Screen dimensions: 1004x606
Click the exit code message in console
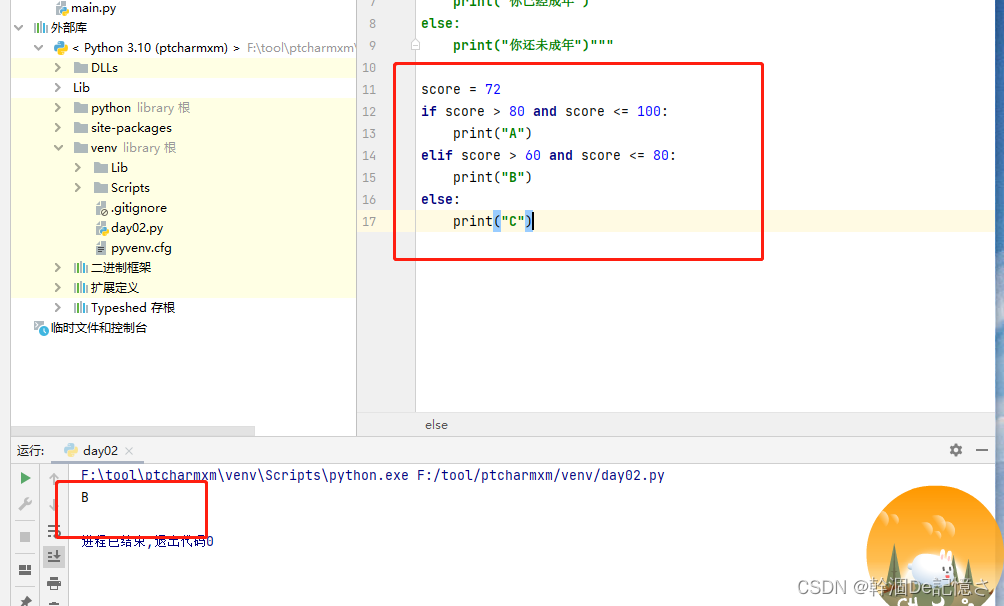tap(147, 541)
